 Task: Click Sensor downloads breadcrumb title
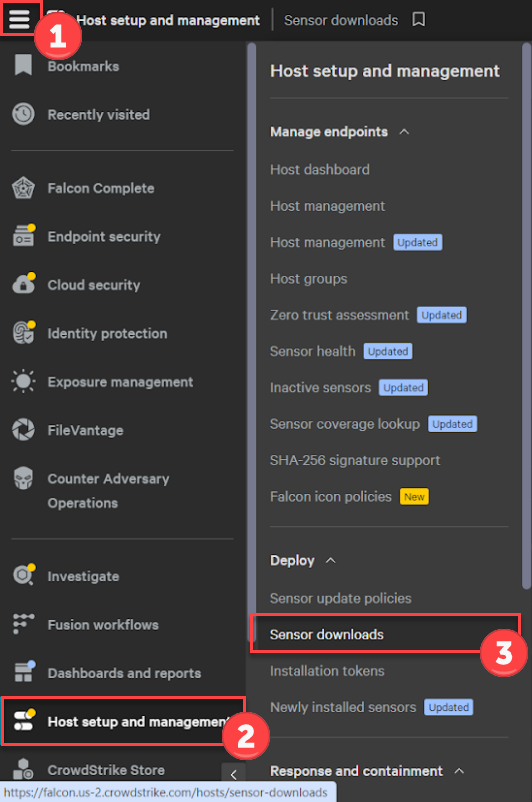click(341, 20)
